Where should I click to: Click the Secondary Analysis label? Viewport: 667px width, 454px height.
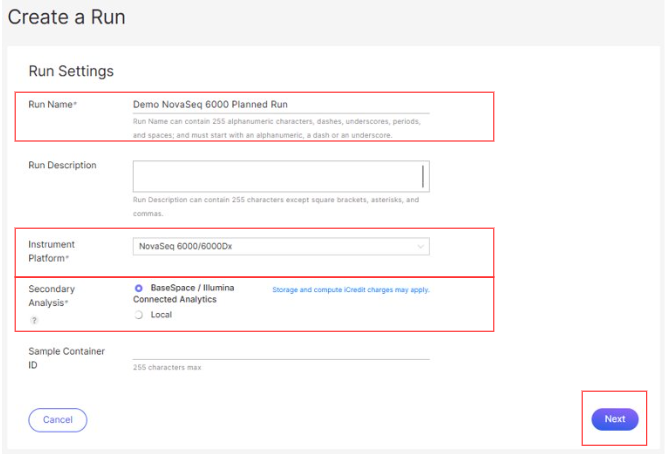click(54, 294)
